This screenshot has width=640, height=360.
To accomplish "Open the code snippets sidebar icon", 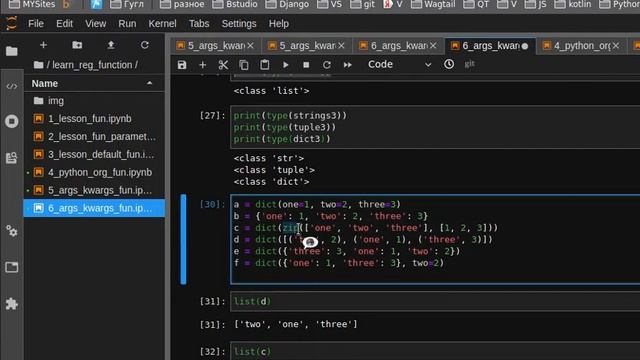I will (x=11, y=87).
